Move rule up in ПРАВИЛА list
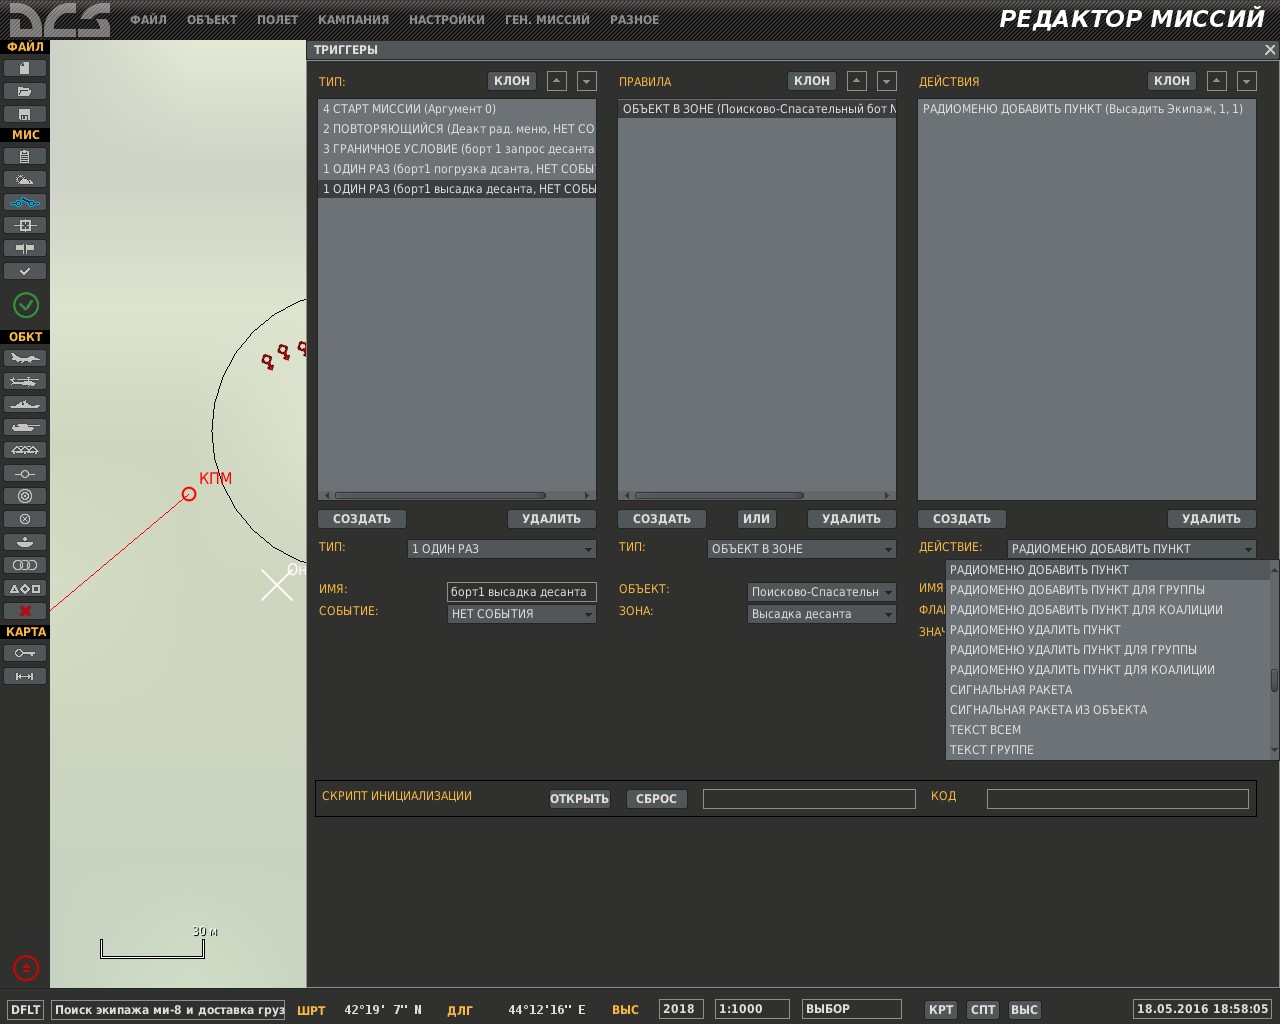This screenshot has height=1024, width=1280. tap(857, 81)
